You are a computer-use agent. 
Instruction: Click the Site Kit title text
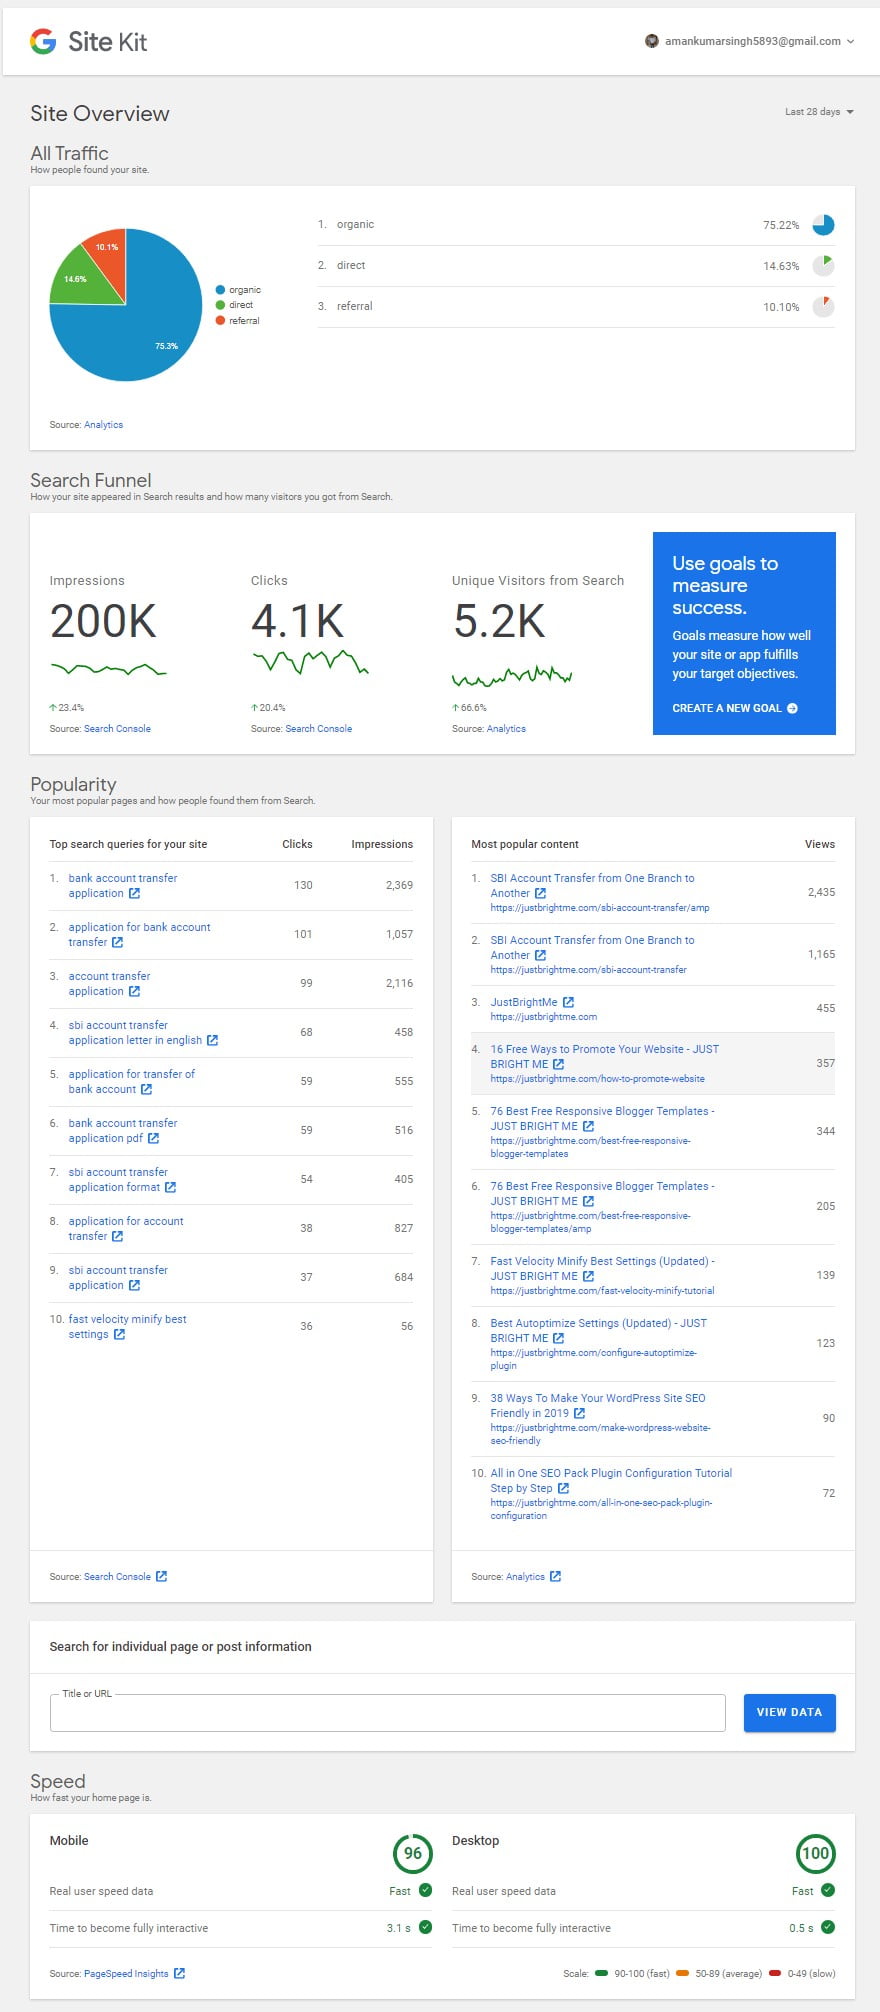click(x=107, y=42)
